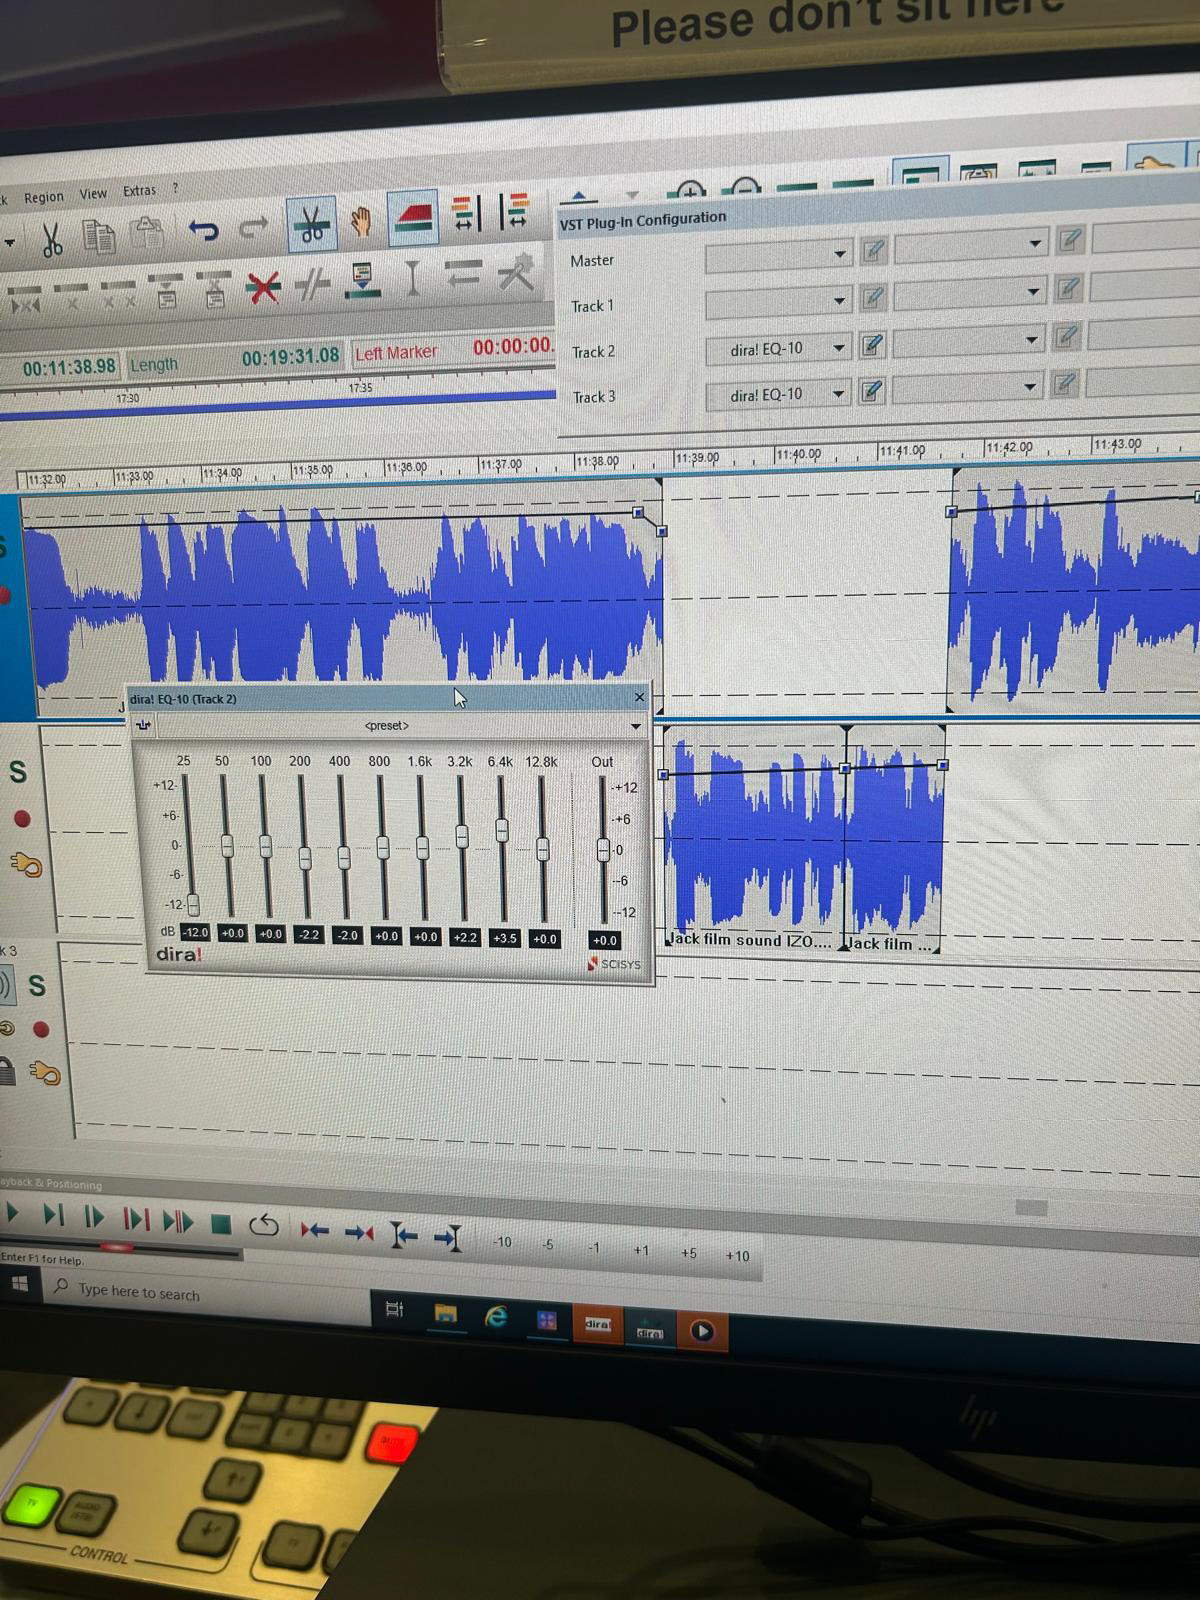The image size is (1200, 1600).
Task: Open the EQ-10 preset dropdown
Action: 635,726
